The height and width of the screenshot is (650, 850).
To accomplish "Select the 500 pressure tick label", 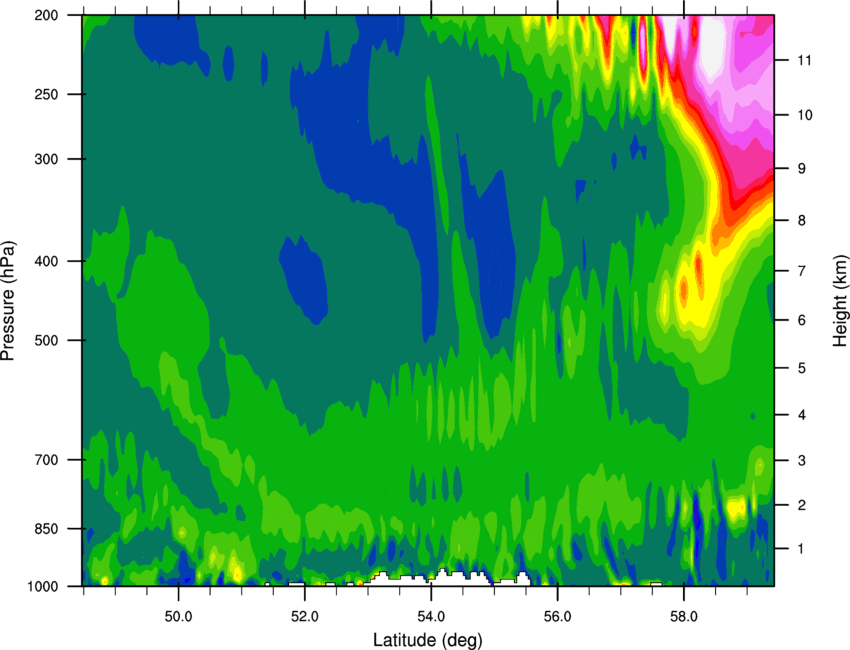I will 47,340.
